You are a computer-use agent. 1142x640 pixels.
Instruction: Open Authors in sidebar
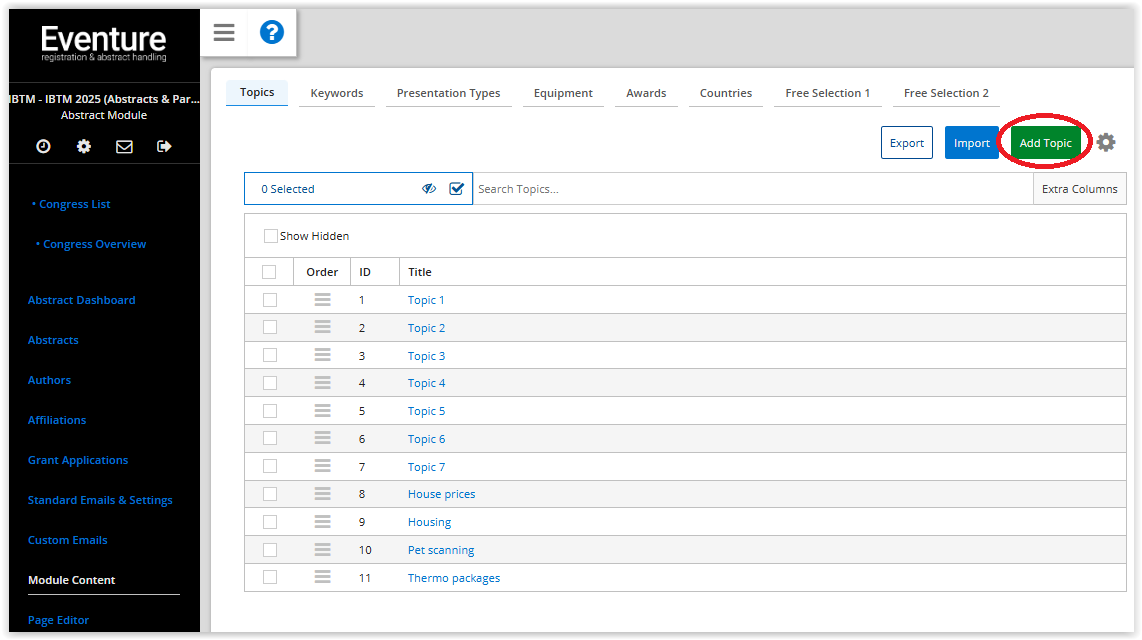point(50,380)
